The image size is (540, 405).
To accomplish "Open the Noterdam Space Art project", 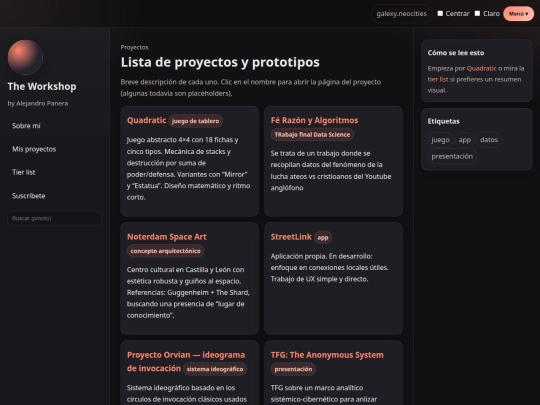I will coord(167,237).
